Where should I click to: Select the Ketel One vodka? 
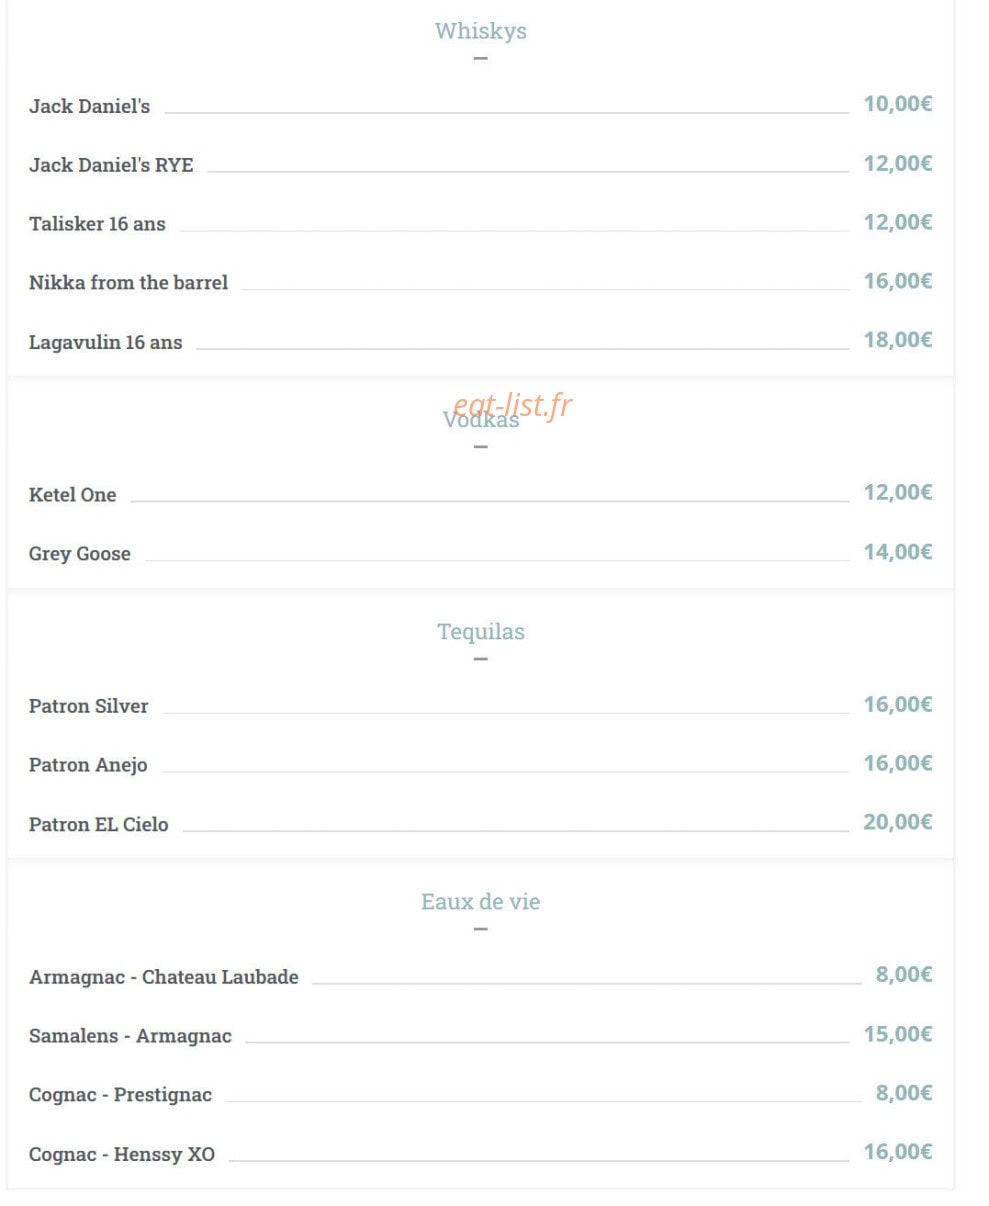(x=72, y=495)
